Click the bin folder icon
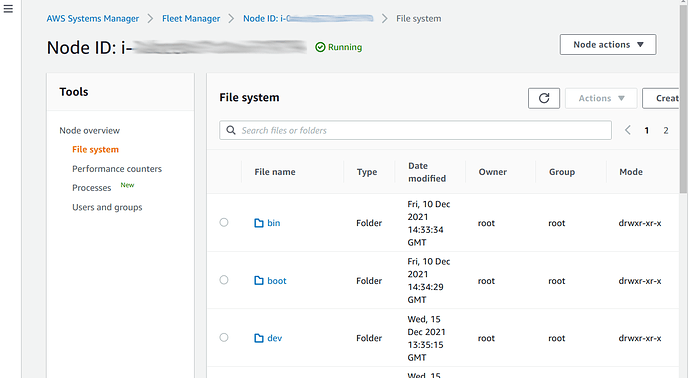The image size is (690, 378). [259, 223]
